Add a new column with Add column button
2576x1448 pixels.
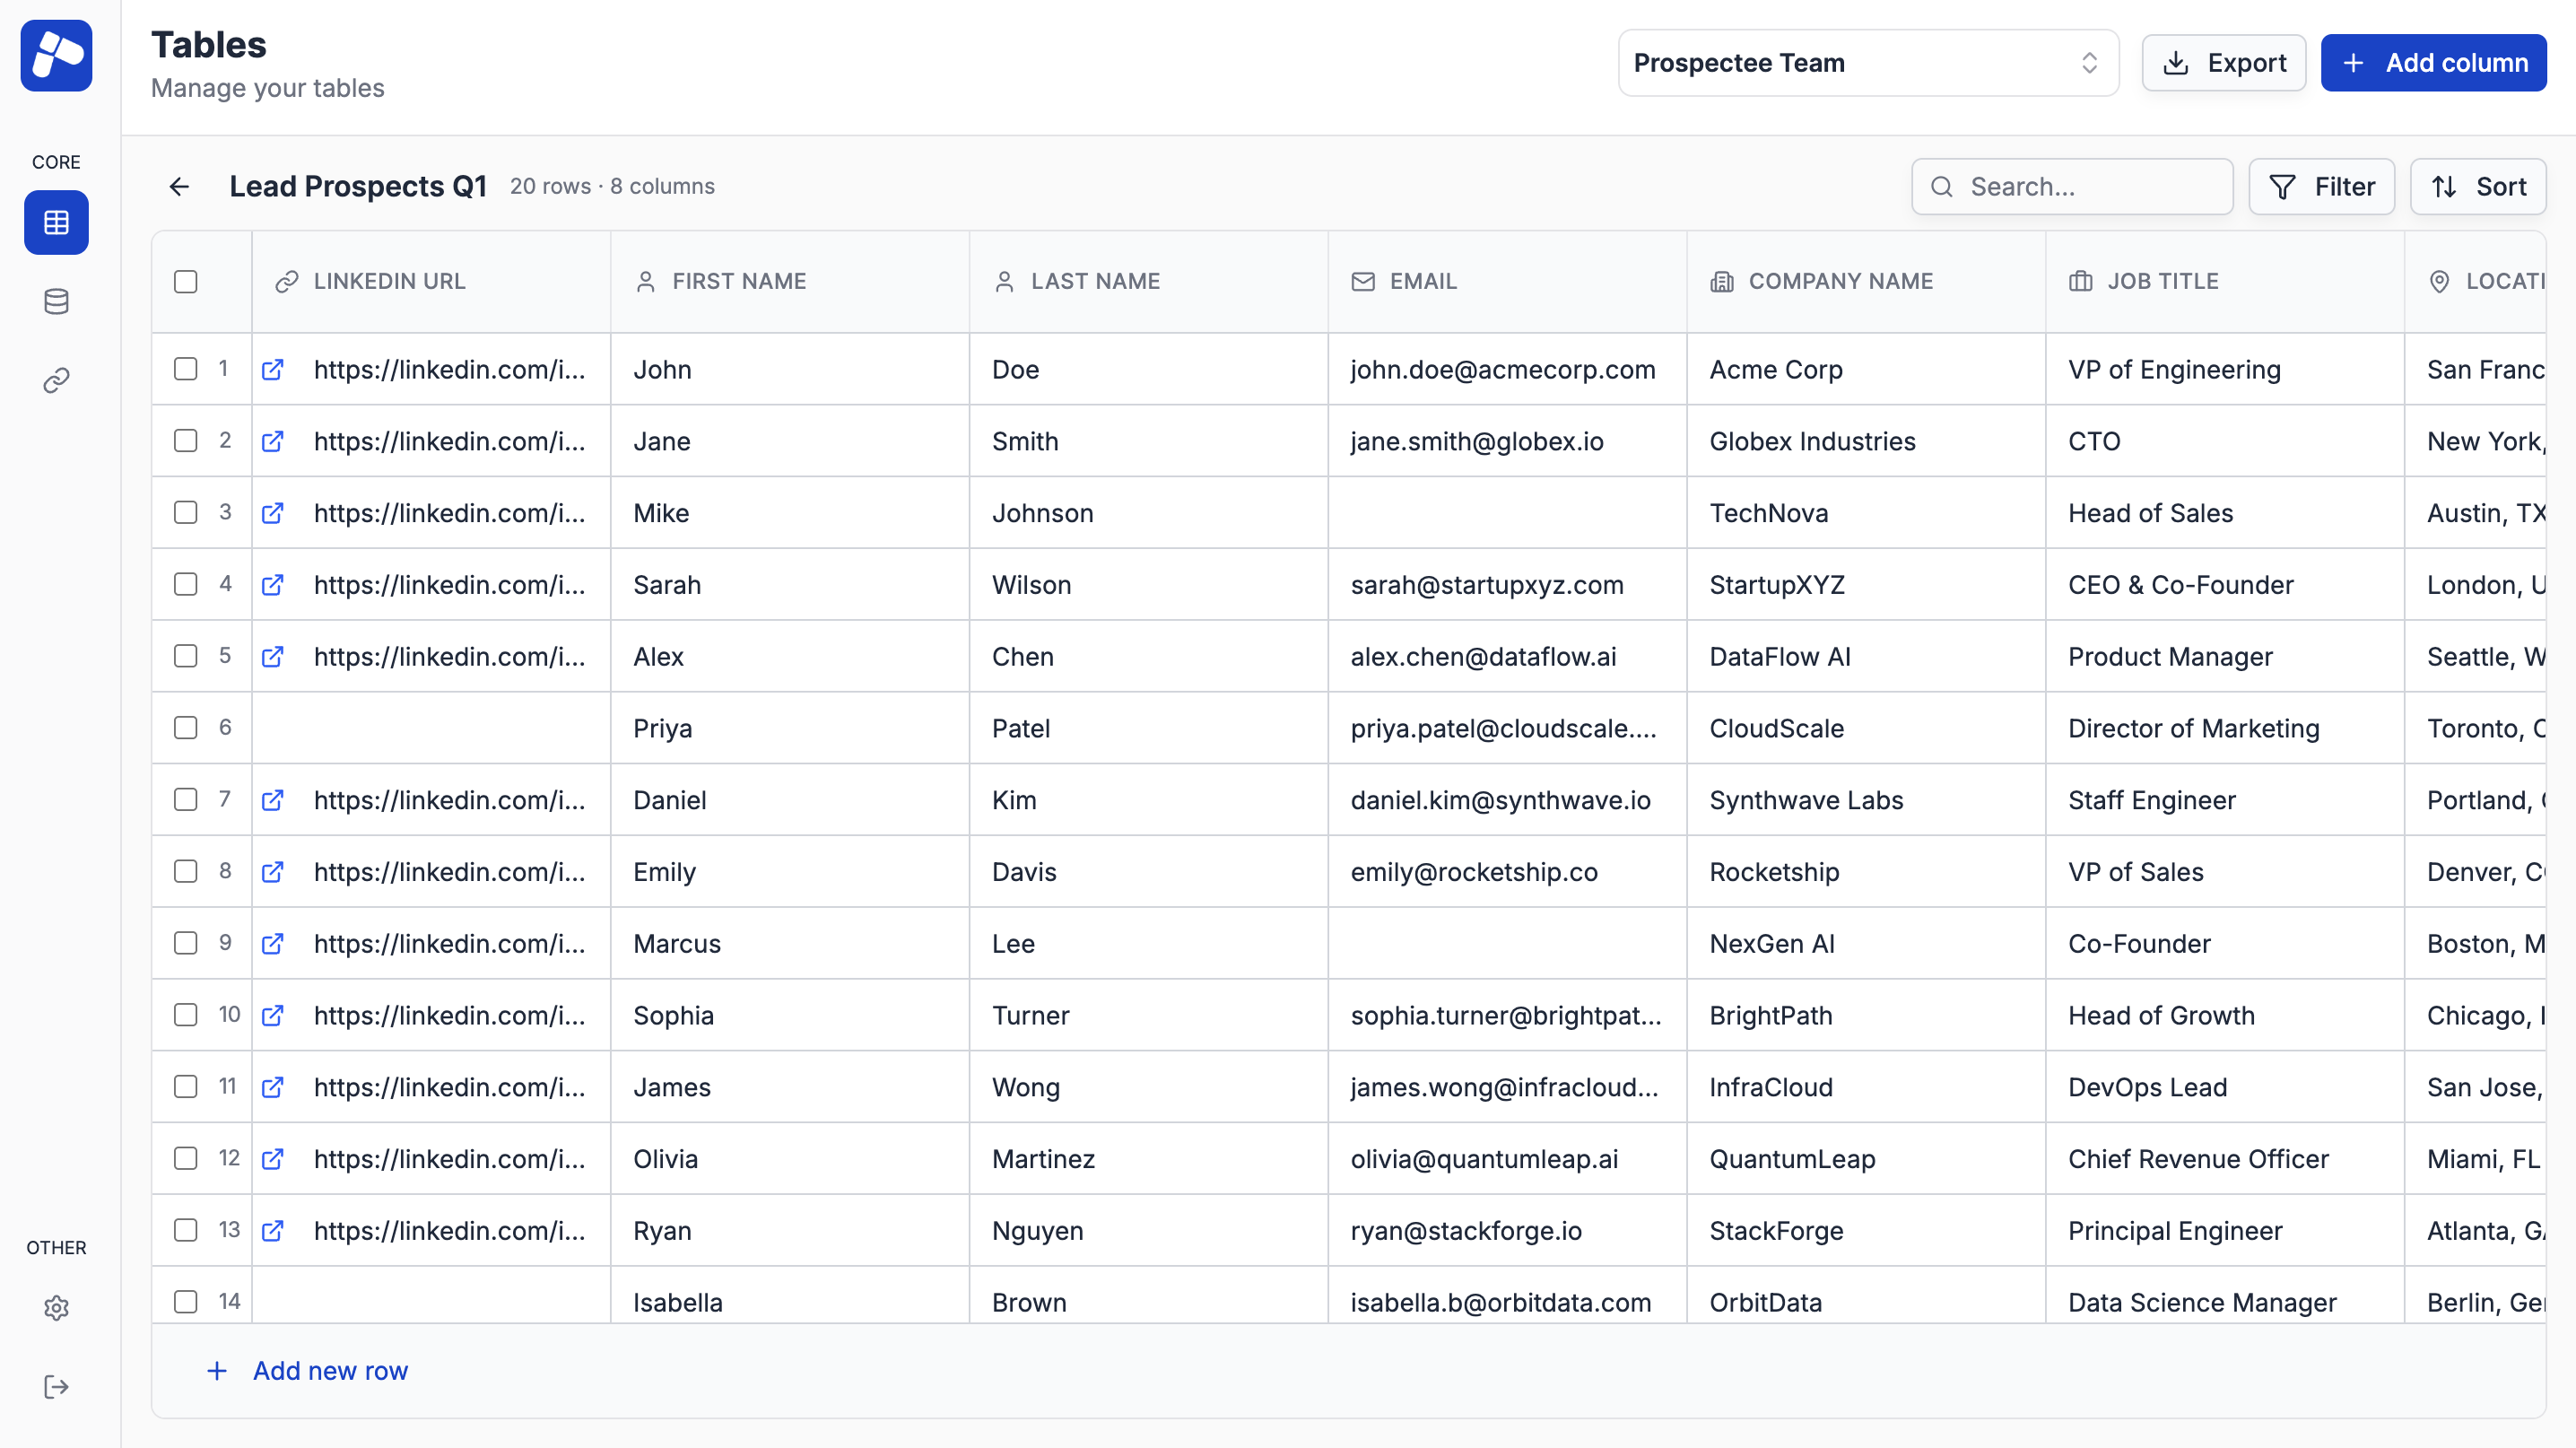point(2433,62)
